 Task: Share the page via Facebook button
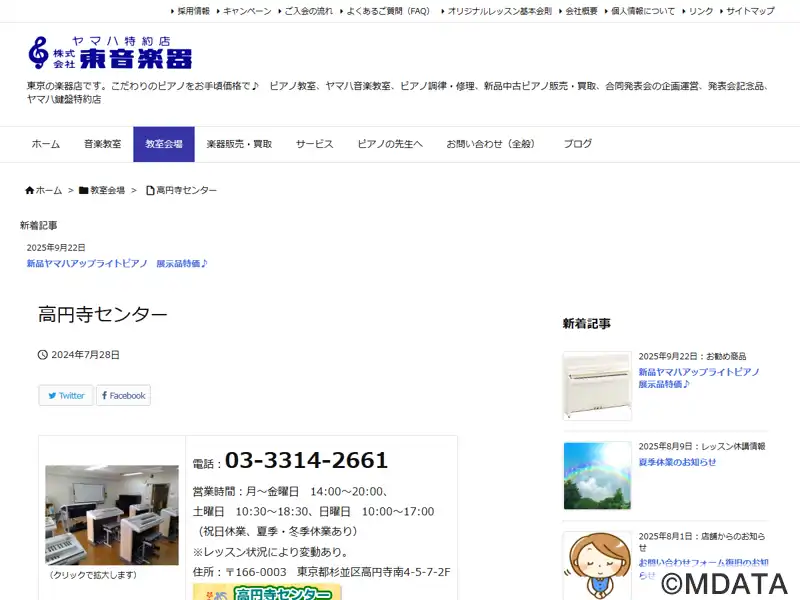click(x=123, y=395)
